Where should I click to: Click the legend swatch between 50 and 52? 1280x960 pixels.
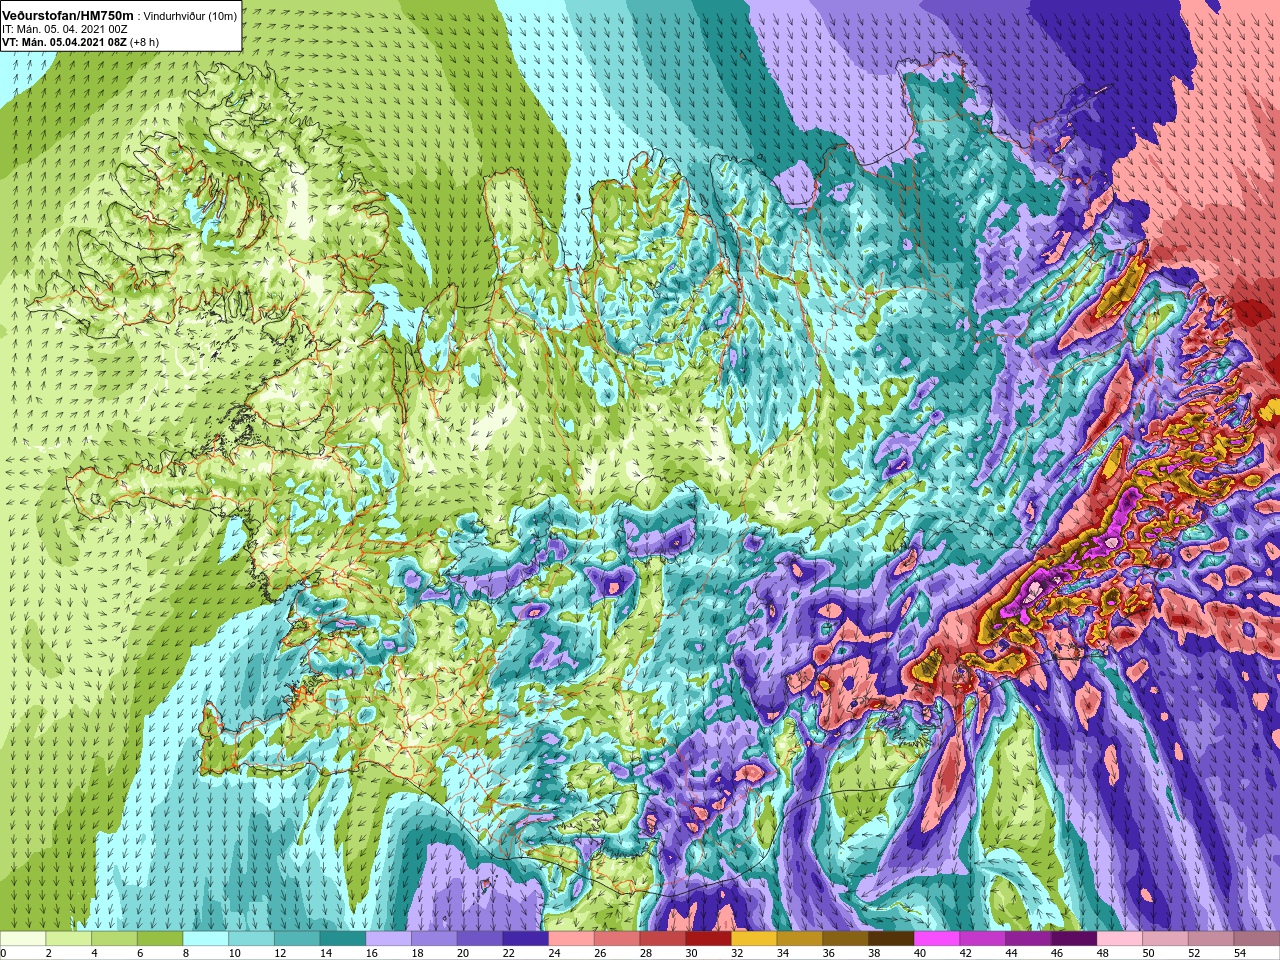point(1166,939)
